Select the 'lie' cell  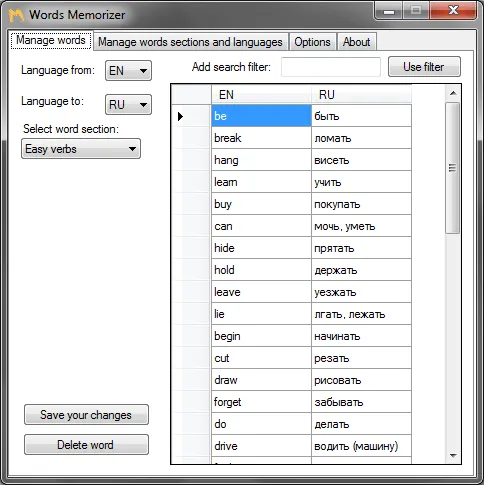(x=261, y=314)
